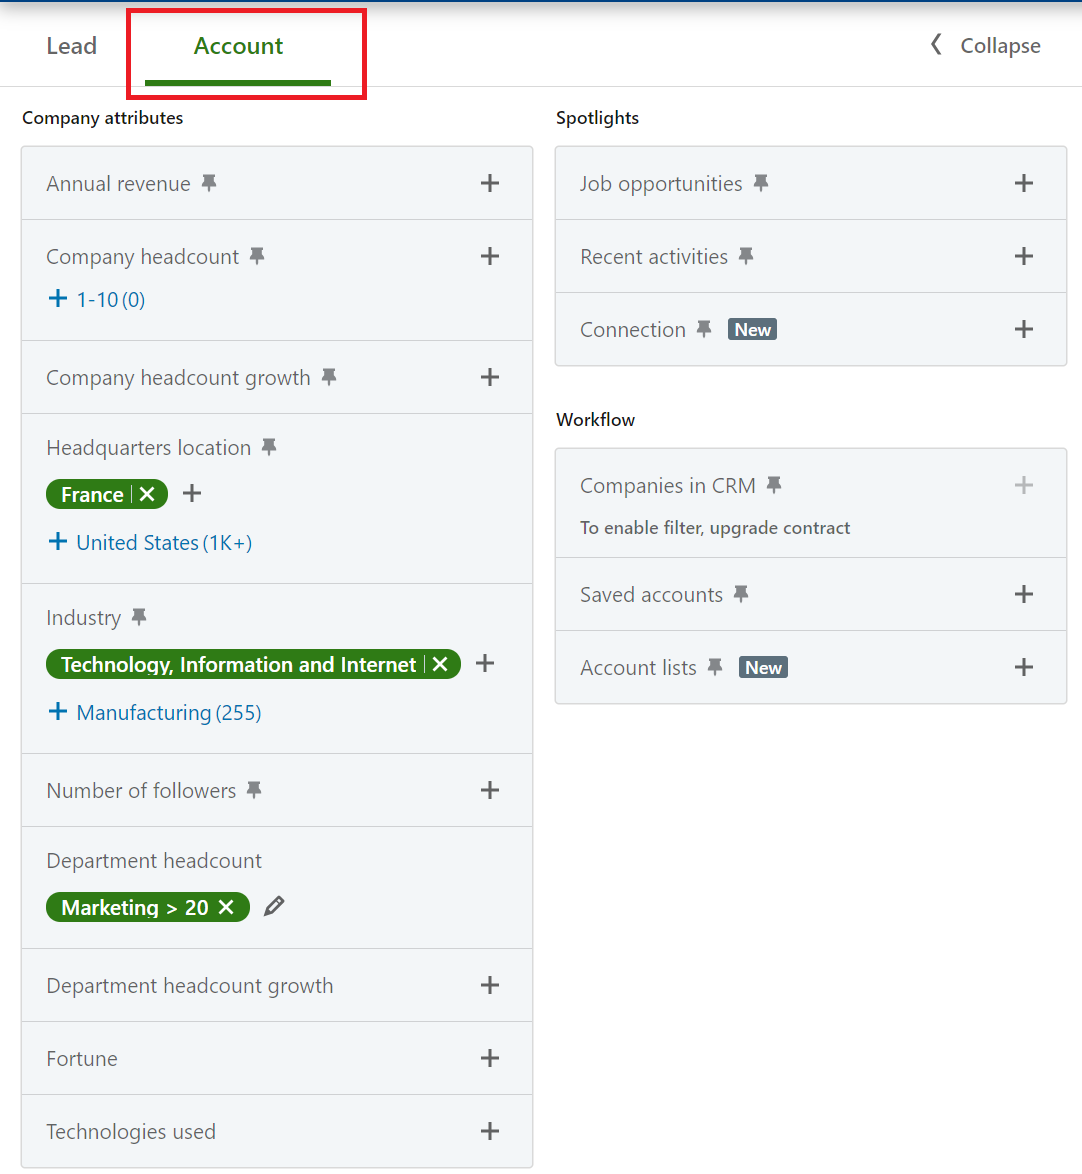Expand the Technologies used filter
This screenshot has width=1082, height=1174.
pyautogui.click(x=490, y=1131)
